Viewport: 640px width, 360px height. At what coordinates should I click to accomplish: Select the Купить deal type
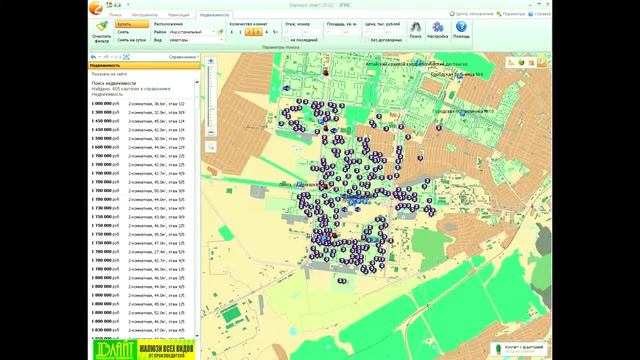[131, 24]
